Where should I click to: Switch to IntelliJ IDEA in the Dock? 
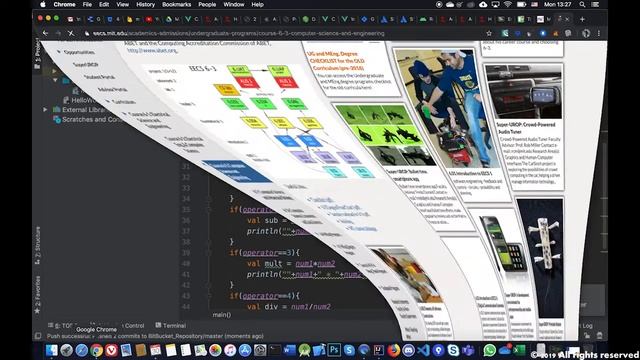coord(378,350)
